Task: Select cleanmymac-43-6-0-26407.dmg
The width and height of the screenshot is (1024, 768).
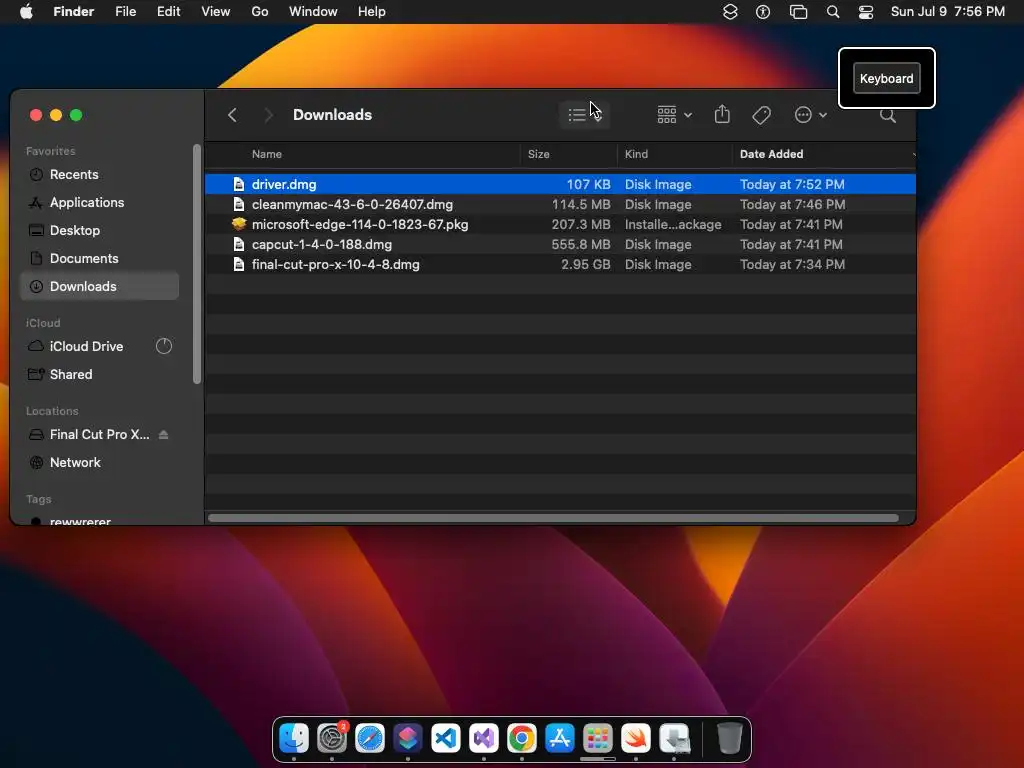Action: point(560,204)
